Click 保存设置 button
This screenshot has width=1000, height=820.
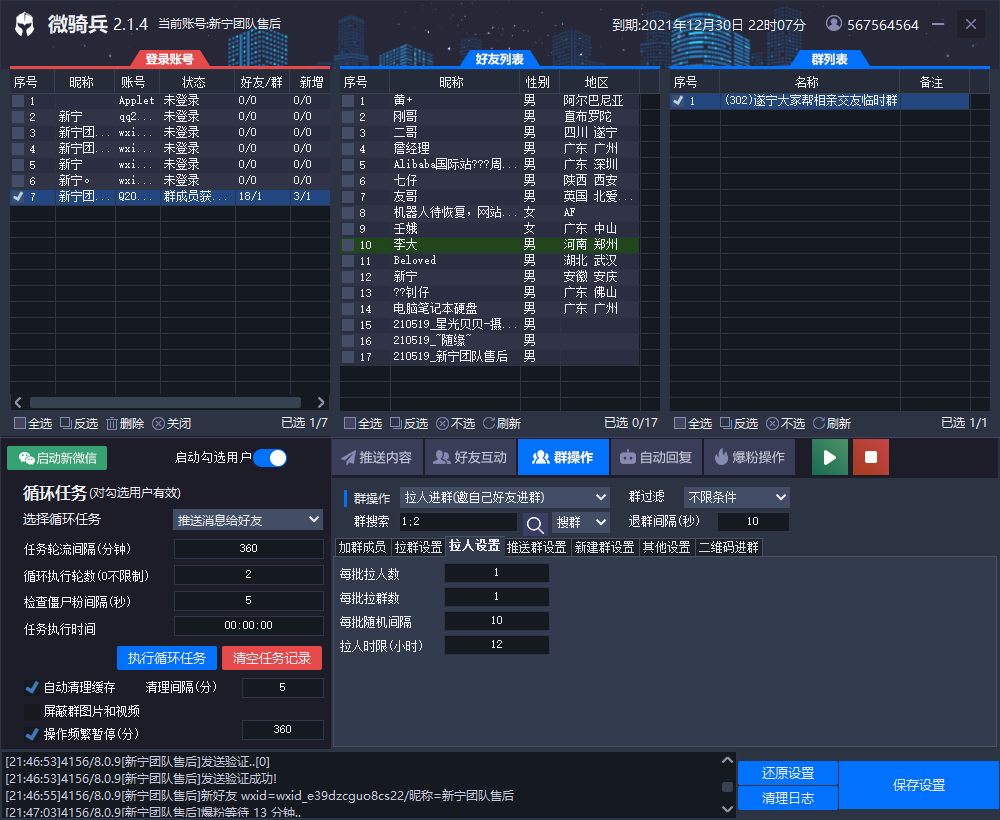(919, 785)
